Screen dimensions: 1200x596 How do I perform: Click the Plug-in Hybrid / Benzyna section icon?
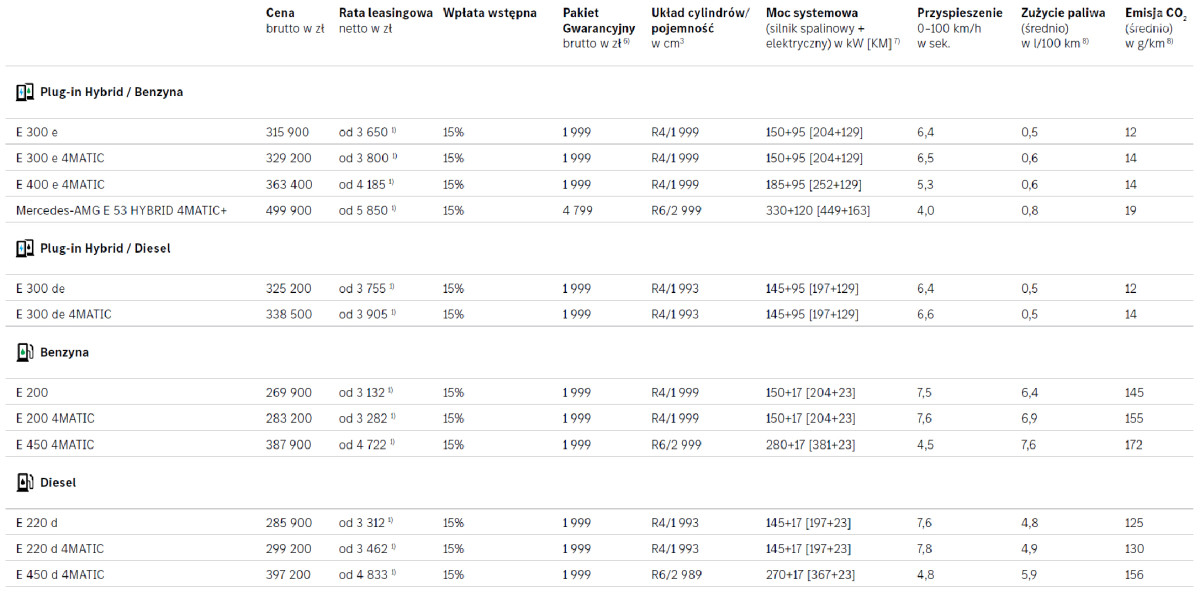[x=24, y=92]
